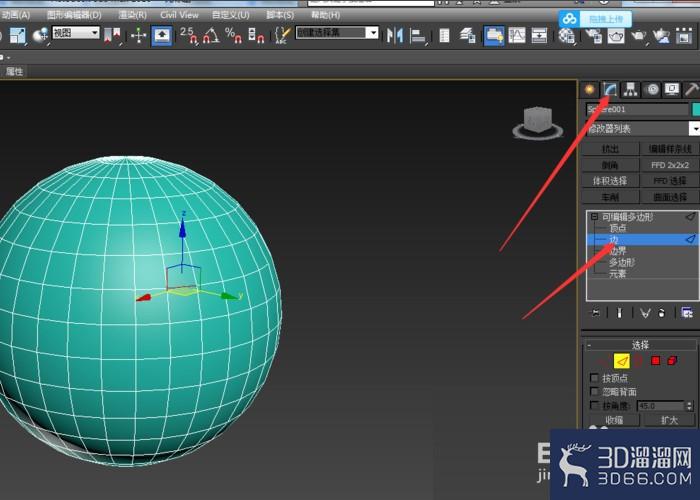The width and height of the screenshot is (700, 500).
Task: Switch to the Create panel tab
Action: [x=589, y=90]
